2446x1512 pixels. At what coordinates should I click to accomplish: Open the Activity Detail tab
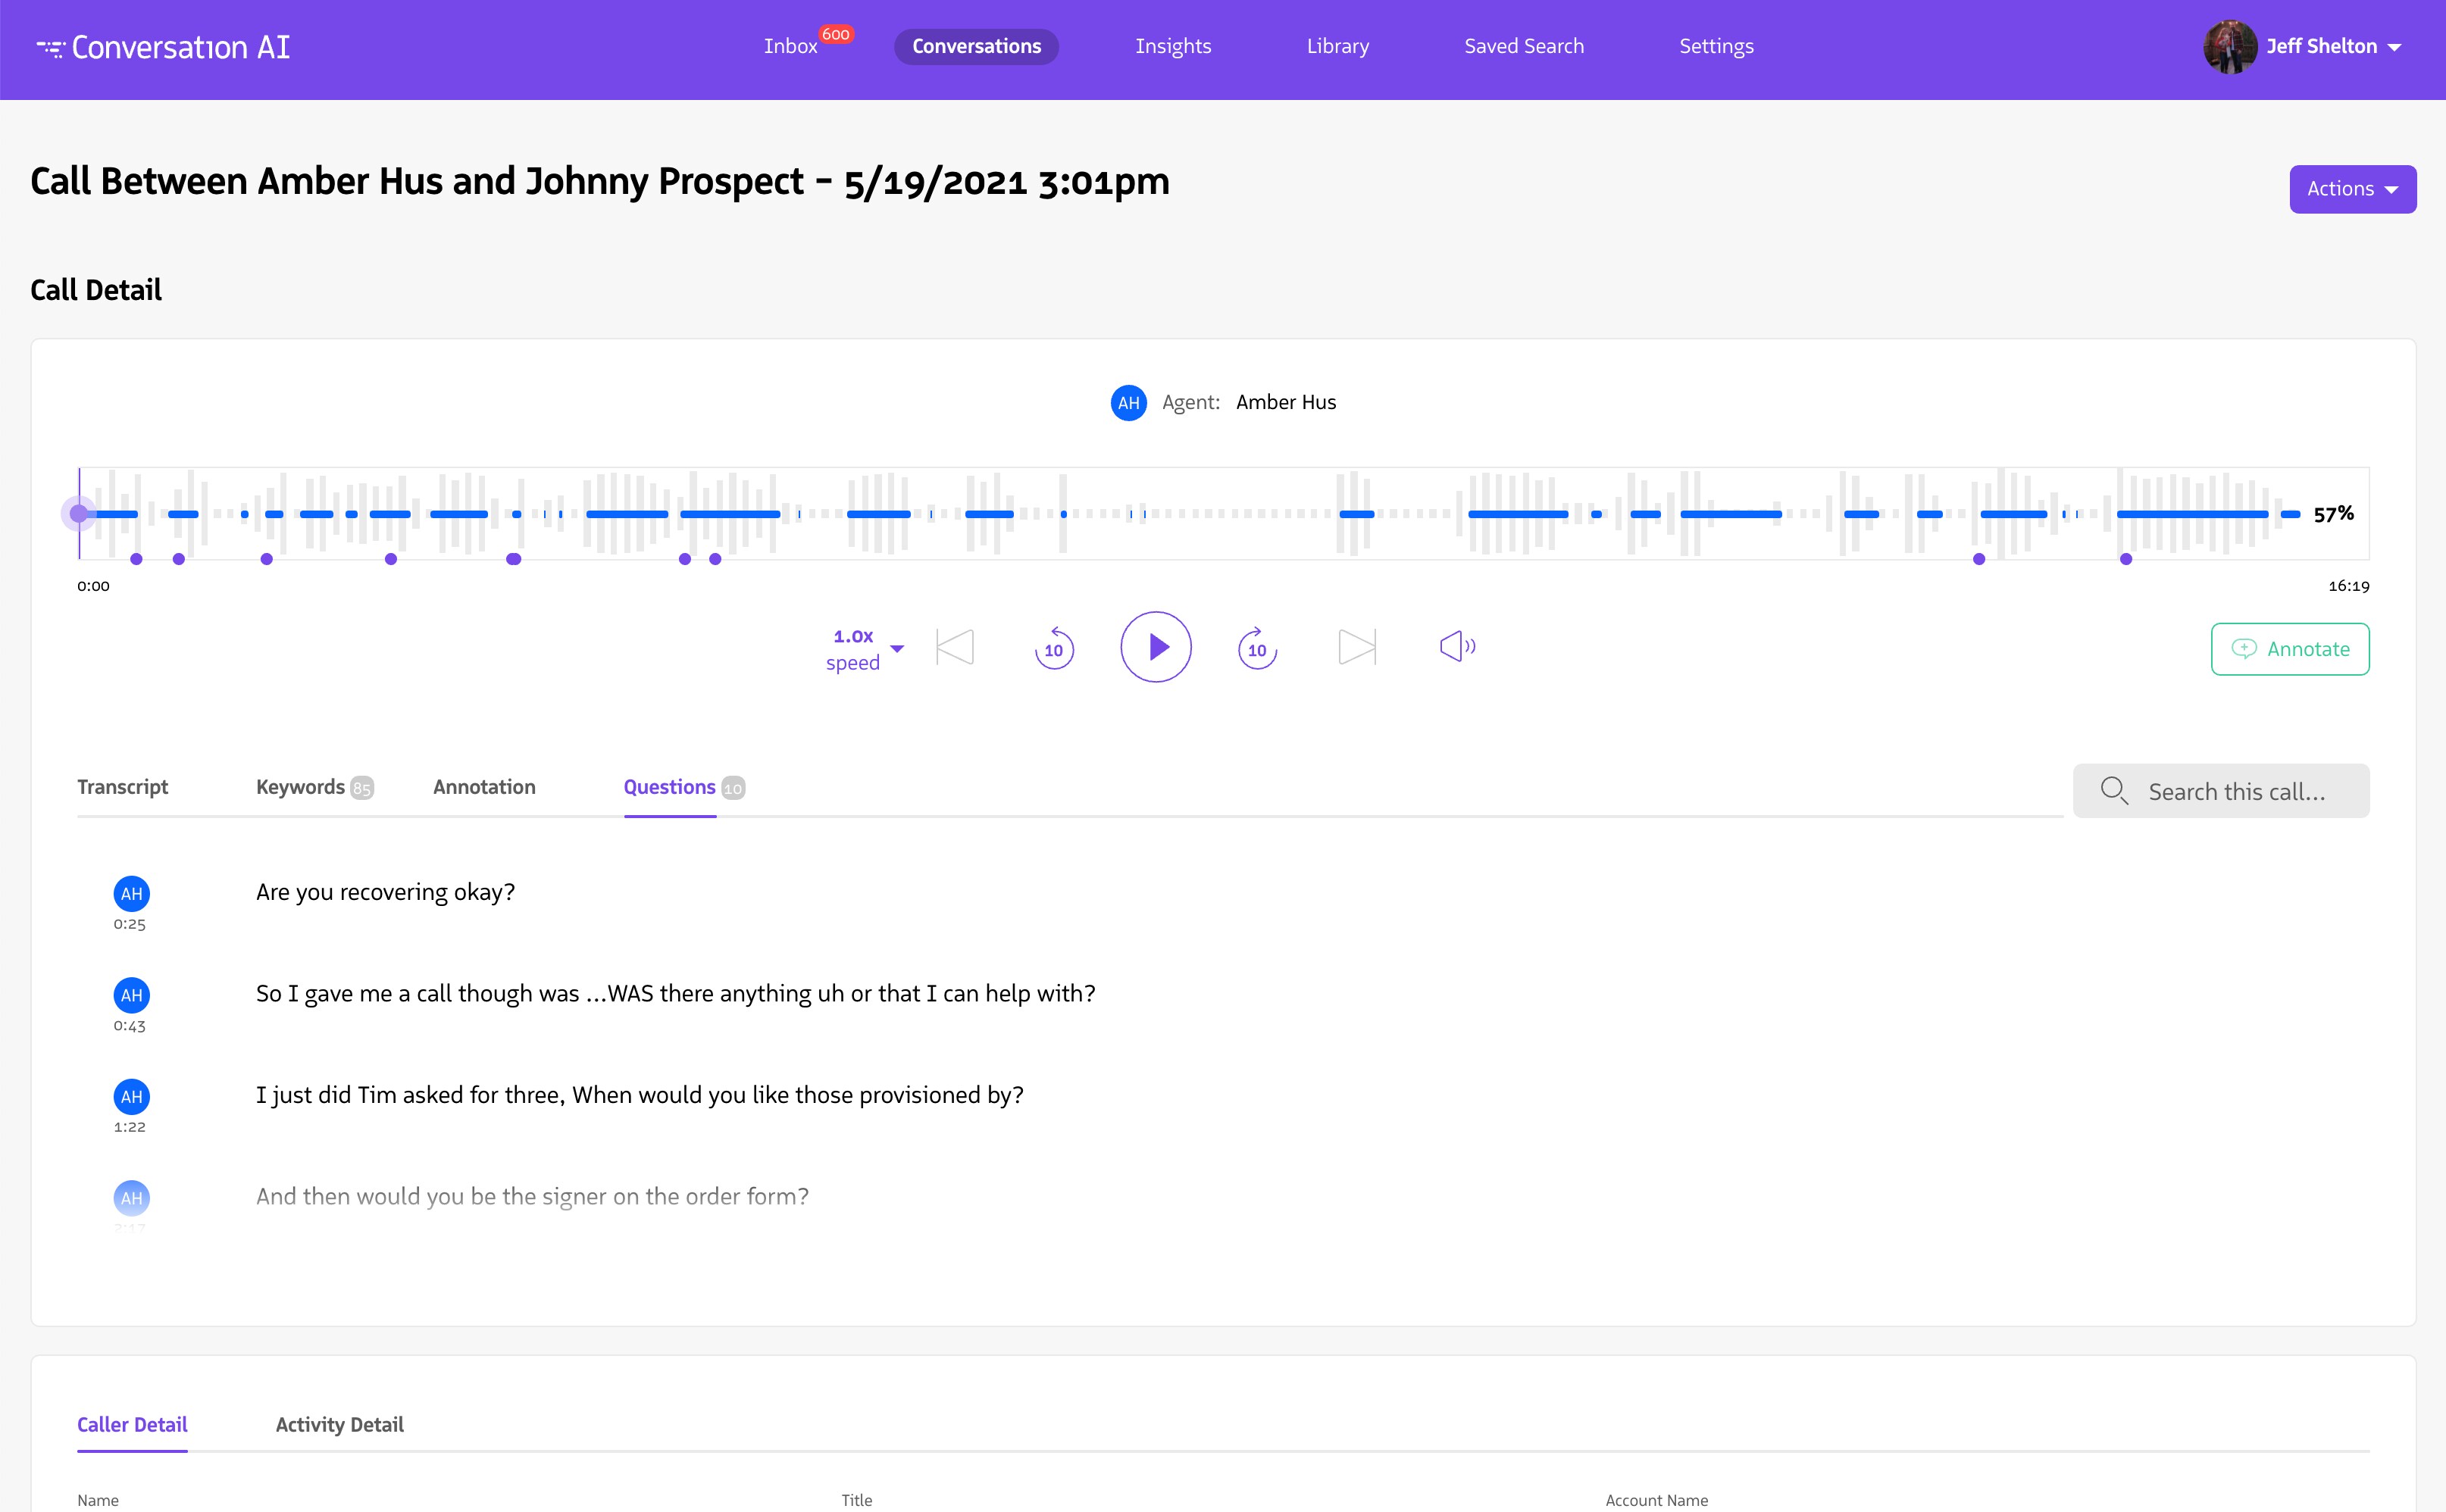(x=339, y=1424)
